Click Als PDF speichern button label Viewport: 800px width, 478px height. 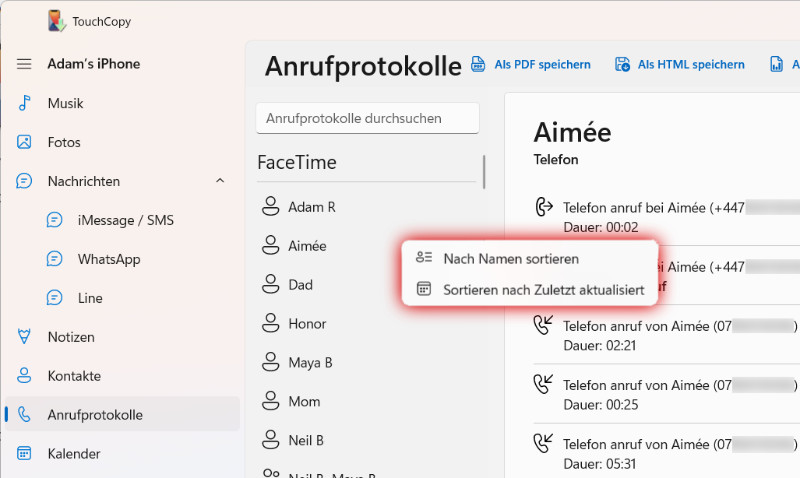click(x=542, y=64)
